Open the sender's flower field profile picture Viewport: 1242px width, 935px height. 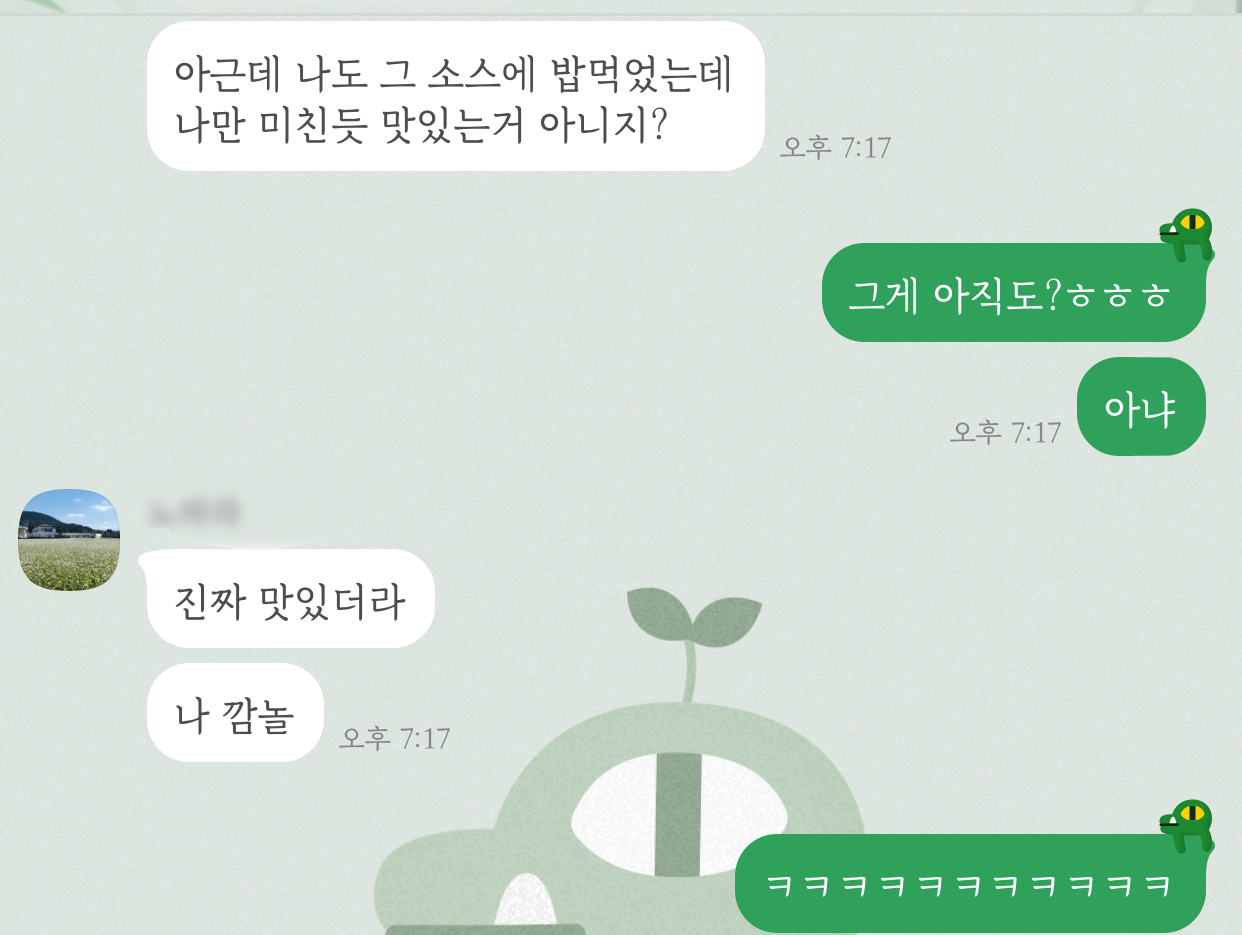click(69, 540)
